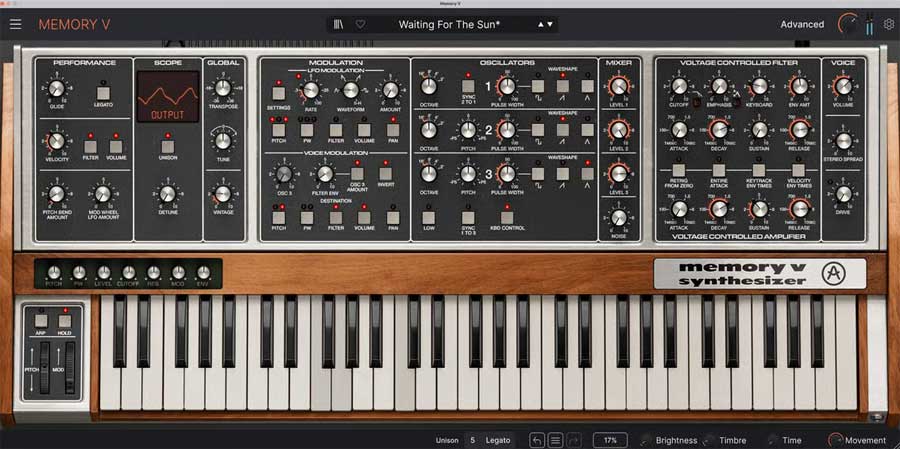Click the Glide knob
The width and height of the screenshot is (900, 449).
(x=56, y=88)
